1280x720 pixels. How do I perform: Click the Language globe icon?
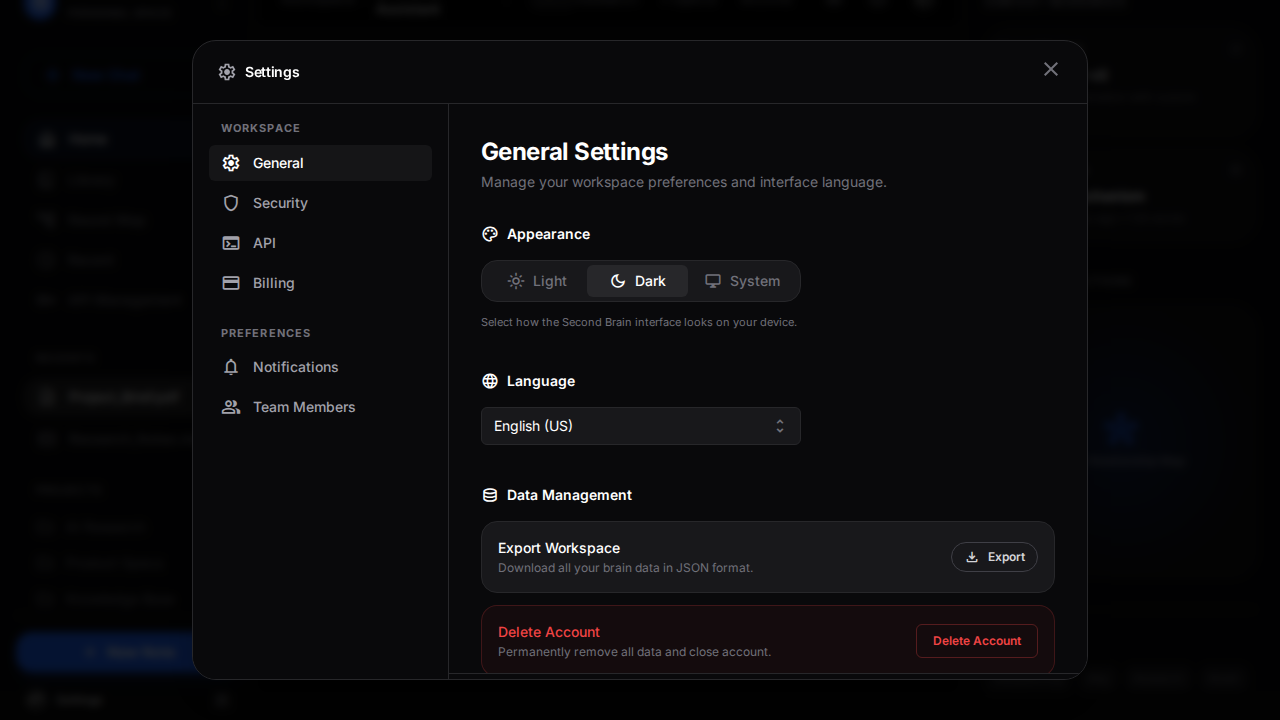pyautogui.click(x=490, y=381)
